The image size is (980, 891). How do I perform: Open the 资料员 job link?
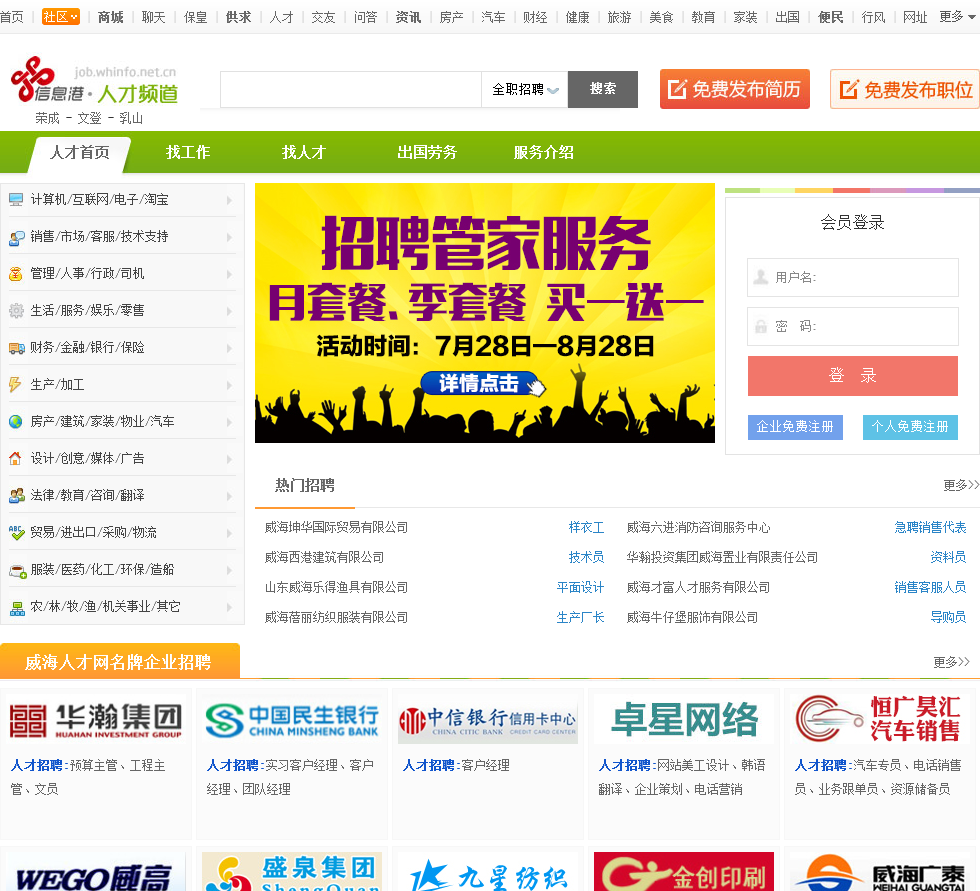point(948,557)
